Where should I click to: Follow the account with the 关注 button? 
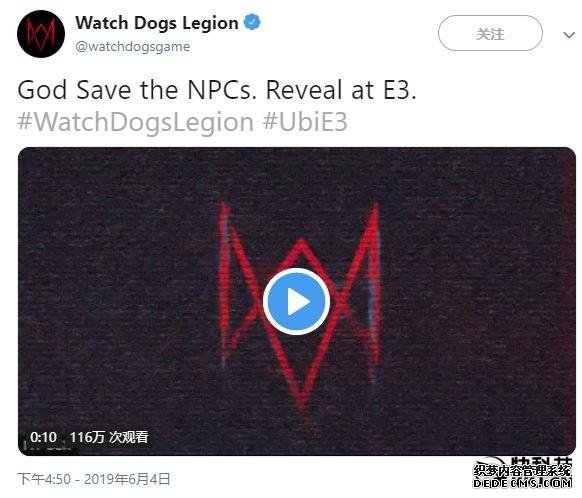click(x=490, y=33)
